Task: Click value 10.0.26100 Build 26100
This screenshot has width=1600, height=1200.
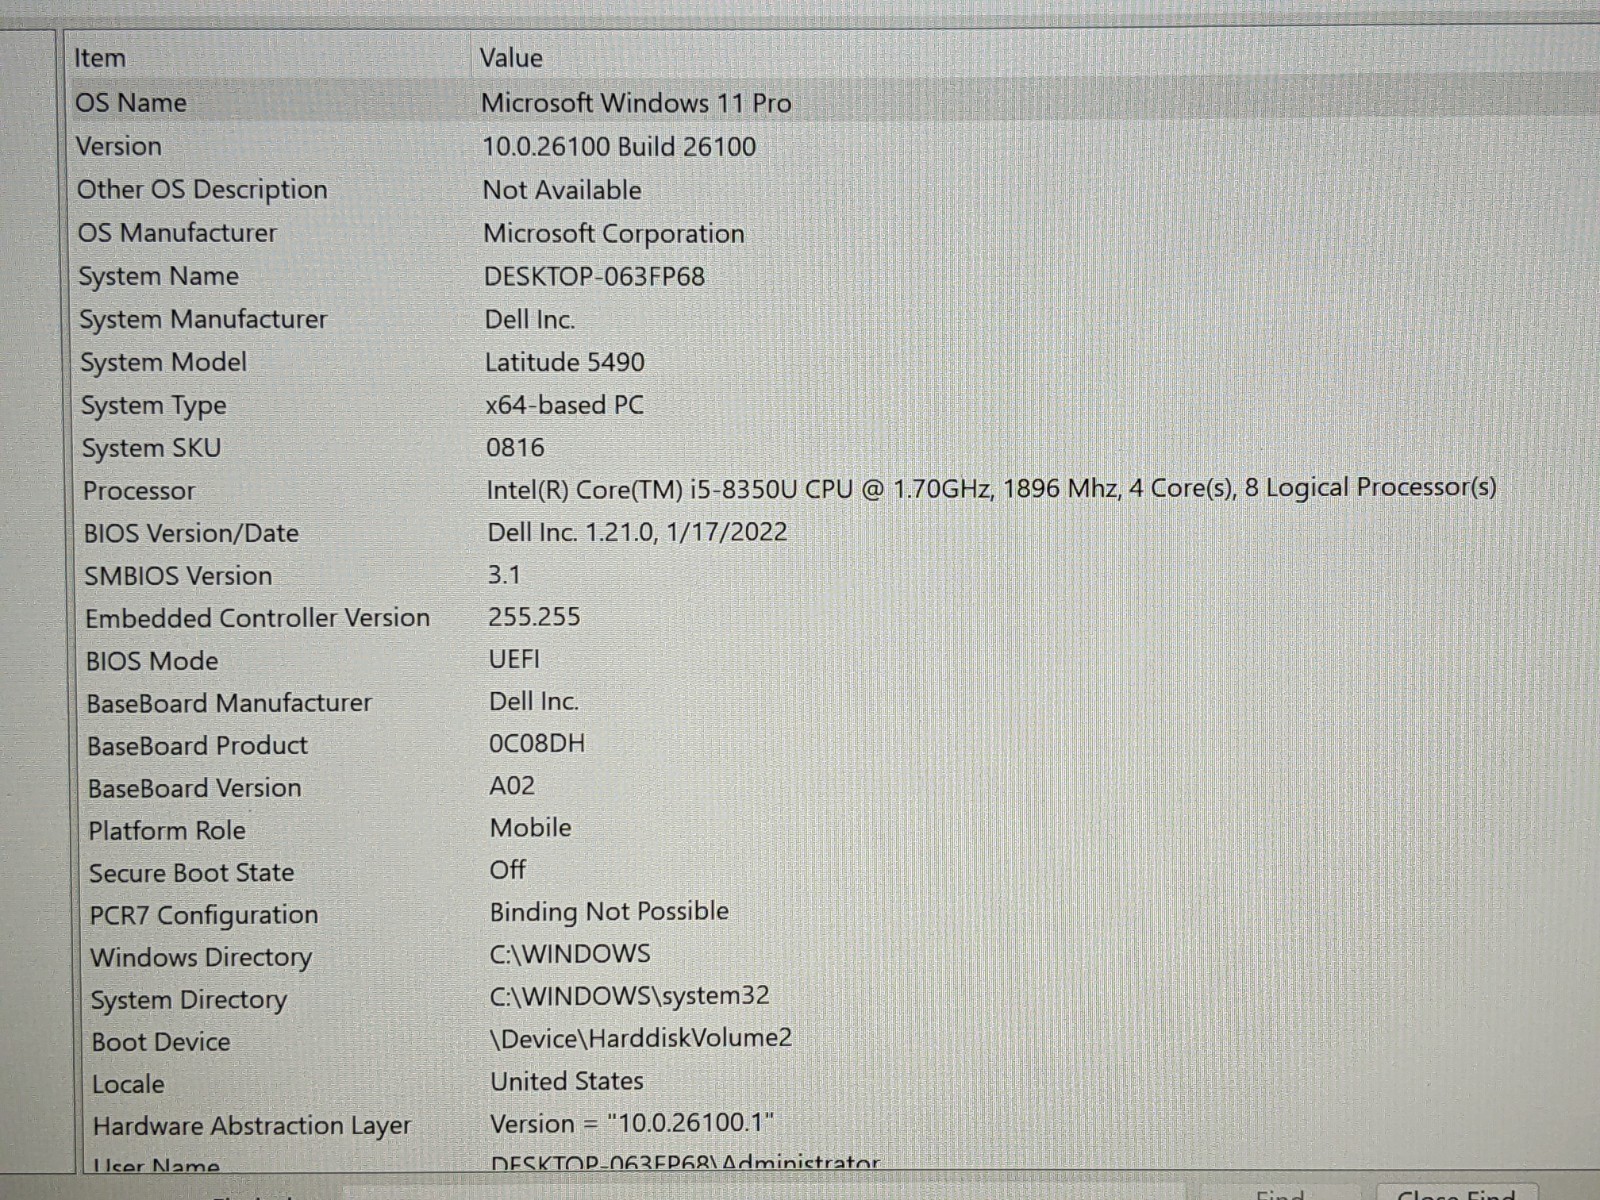Action: [619, 147]
